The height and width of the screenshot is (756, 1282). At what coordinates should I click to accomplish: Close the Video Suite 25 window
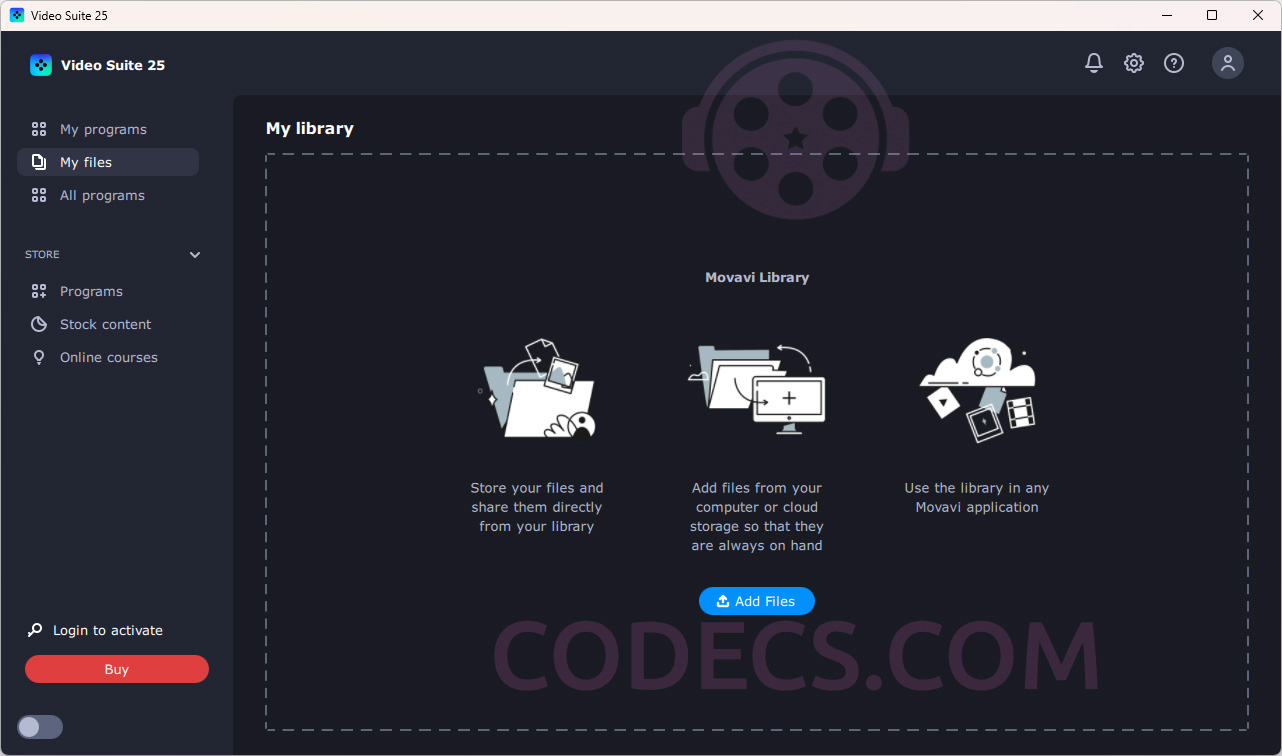click(x=1258, y=15)
